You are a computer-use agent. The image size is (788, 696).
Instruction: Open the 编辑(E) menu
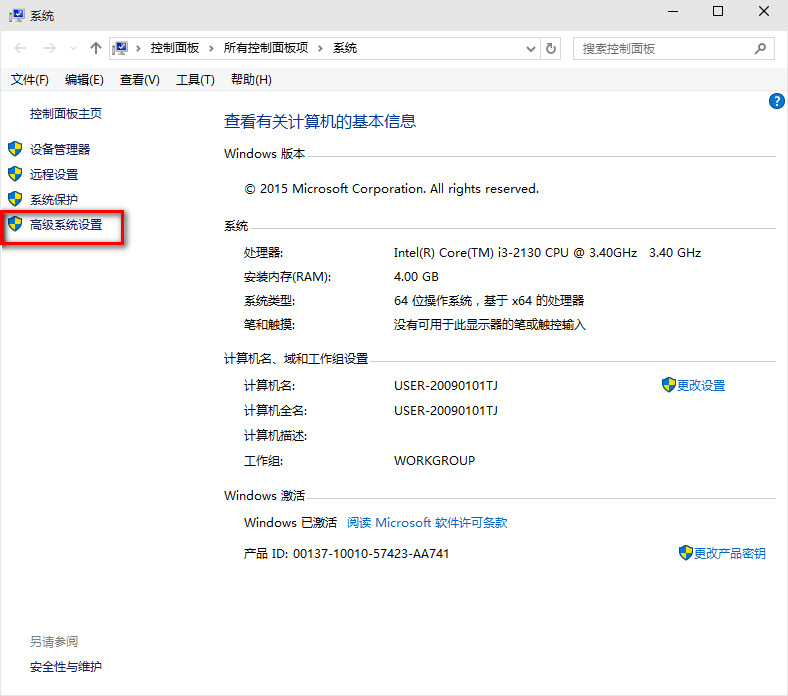[x=84, y=79]
